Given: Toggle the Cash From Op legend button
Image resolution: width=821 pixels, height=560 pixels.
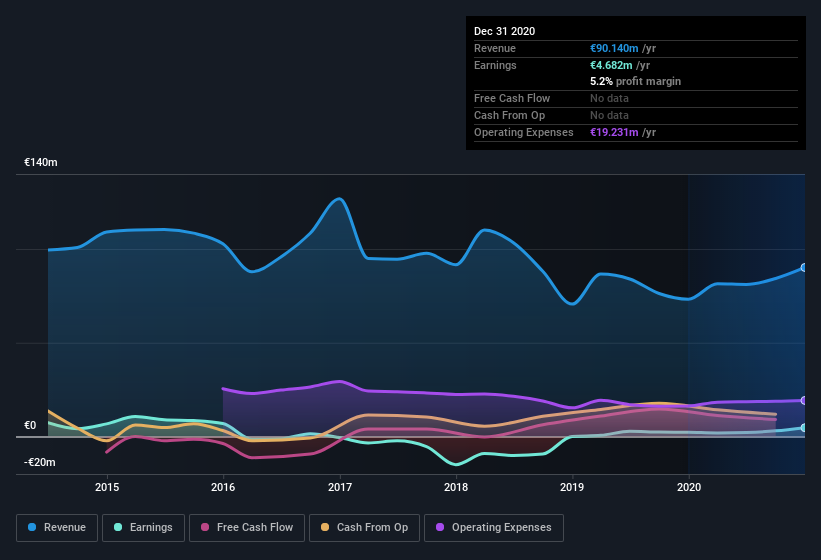Looking at the screenshot, I should 364,528.
